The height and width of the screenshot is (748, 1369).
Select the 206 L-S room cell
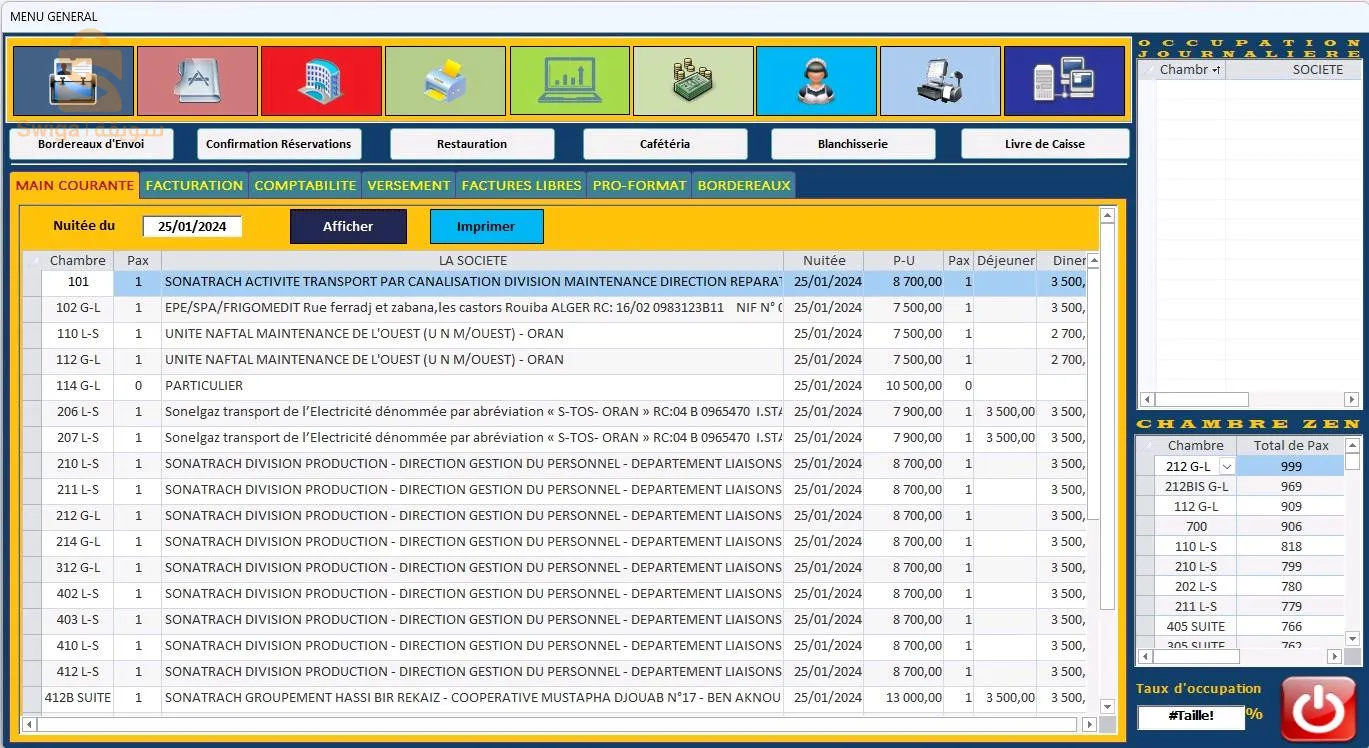[x=78, y=412]
